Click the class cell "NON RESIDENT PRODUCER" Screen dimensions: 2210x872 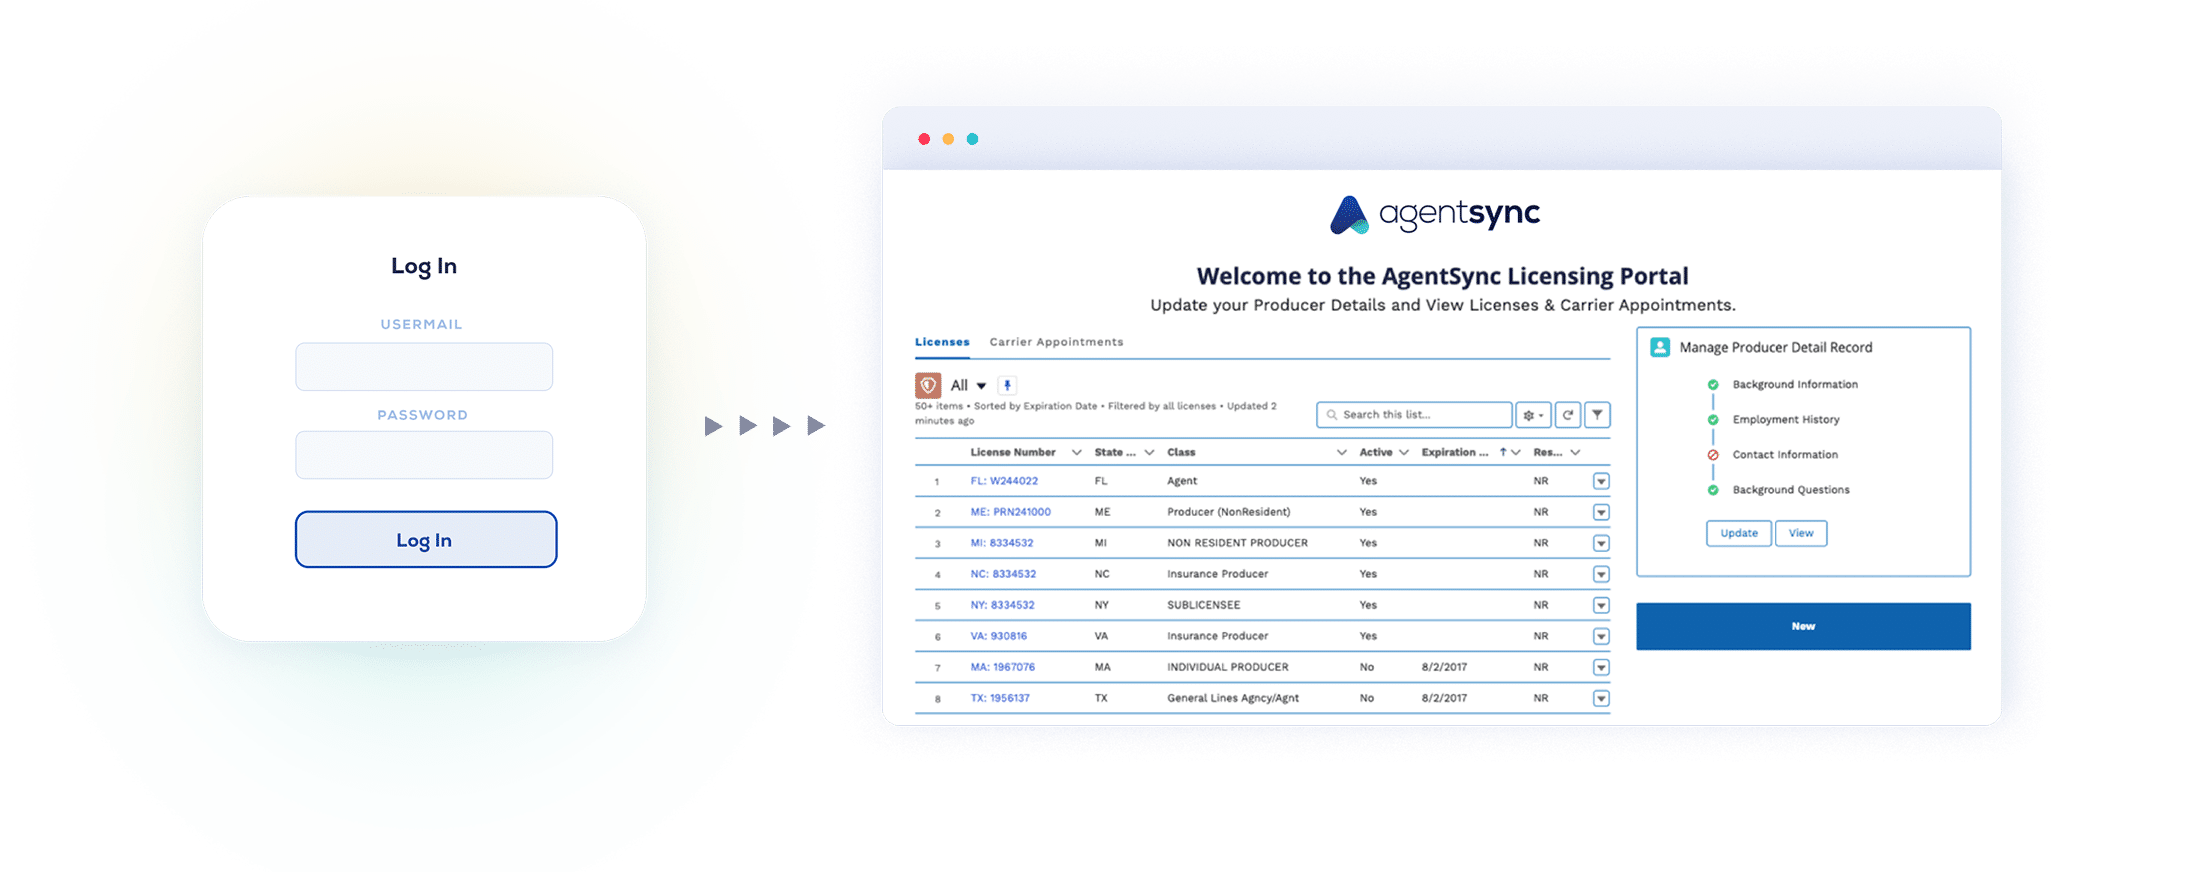click(x=1237, y=543)
